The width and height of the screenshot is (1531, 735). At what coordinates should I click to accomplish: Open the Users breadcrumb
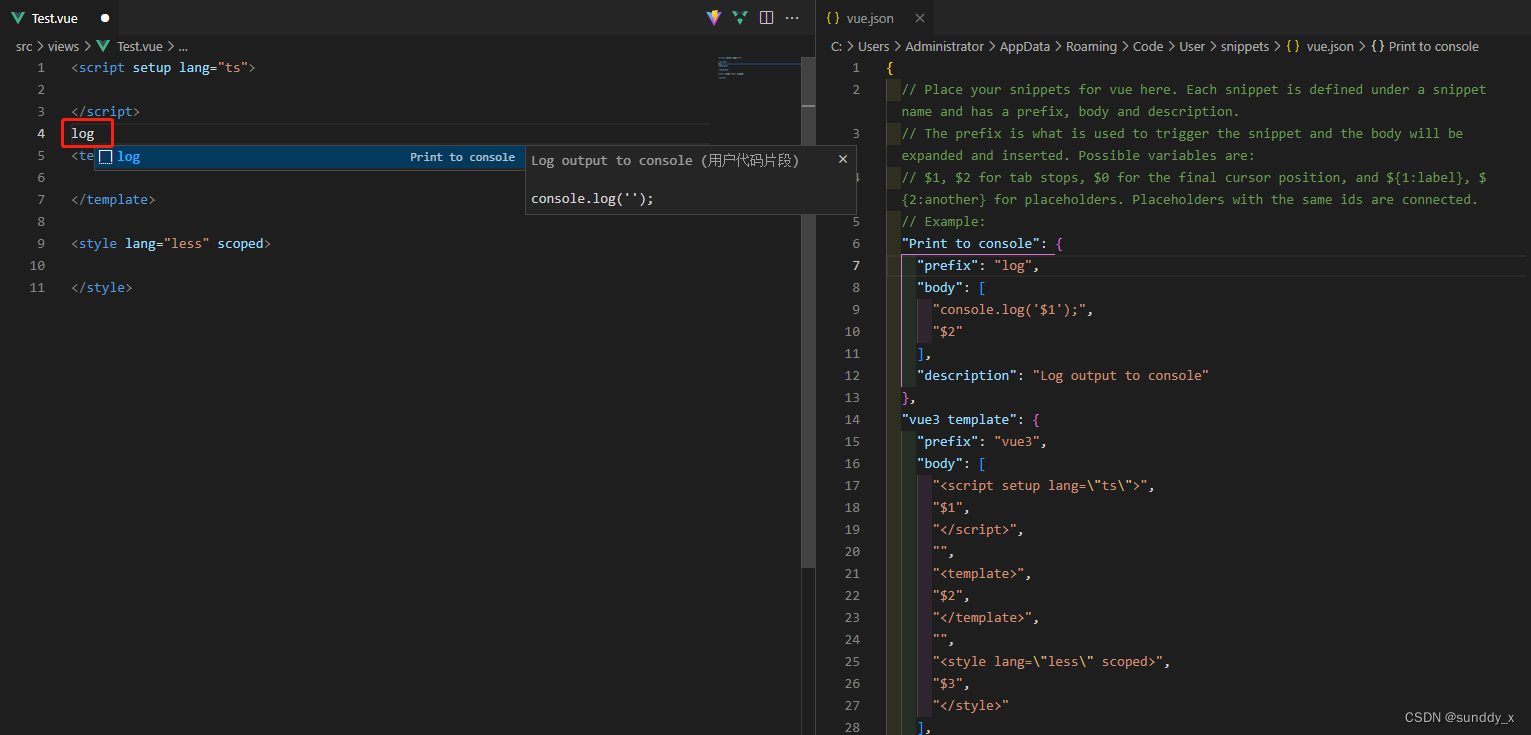pos(873,46)
